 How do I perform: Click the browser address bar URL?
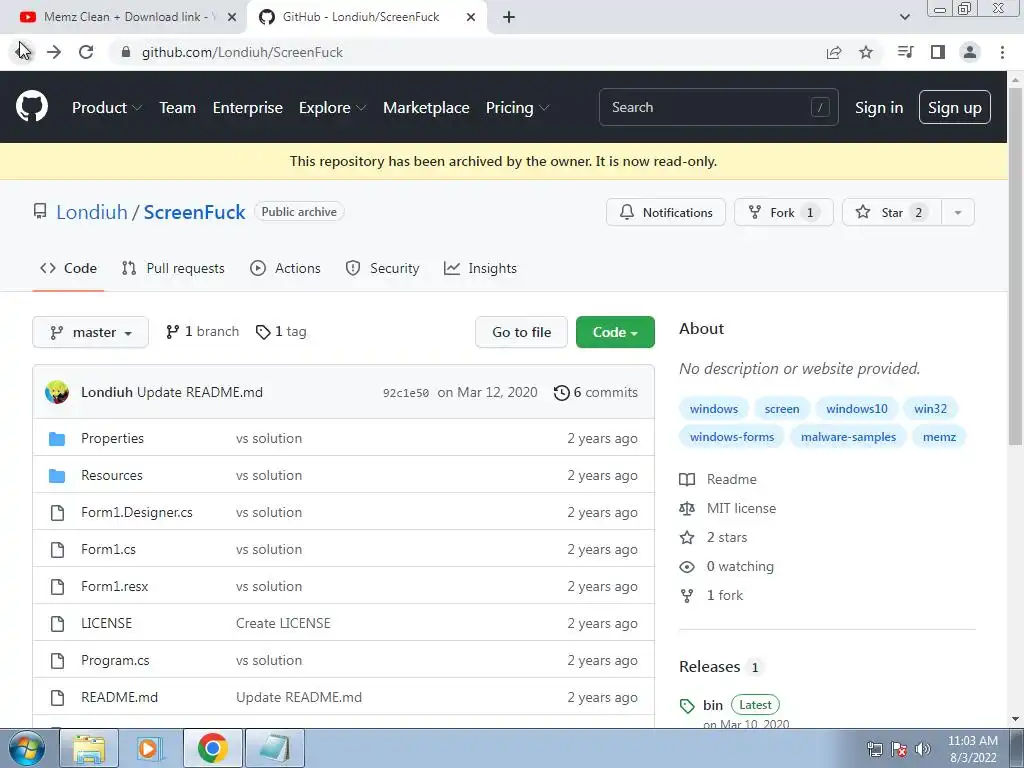[242, 52]
